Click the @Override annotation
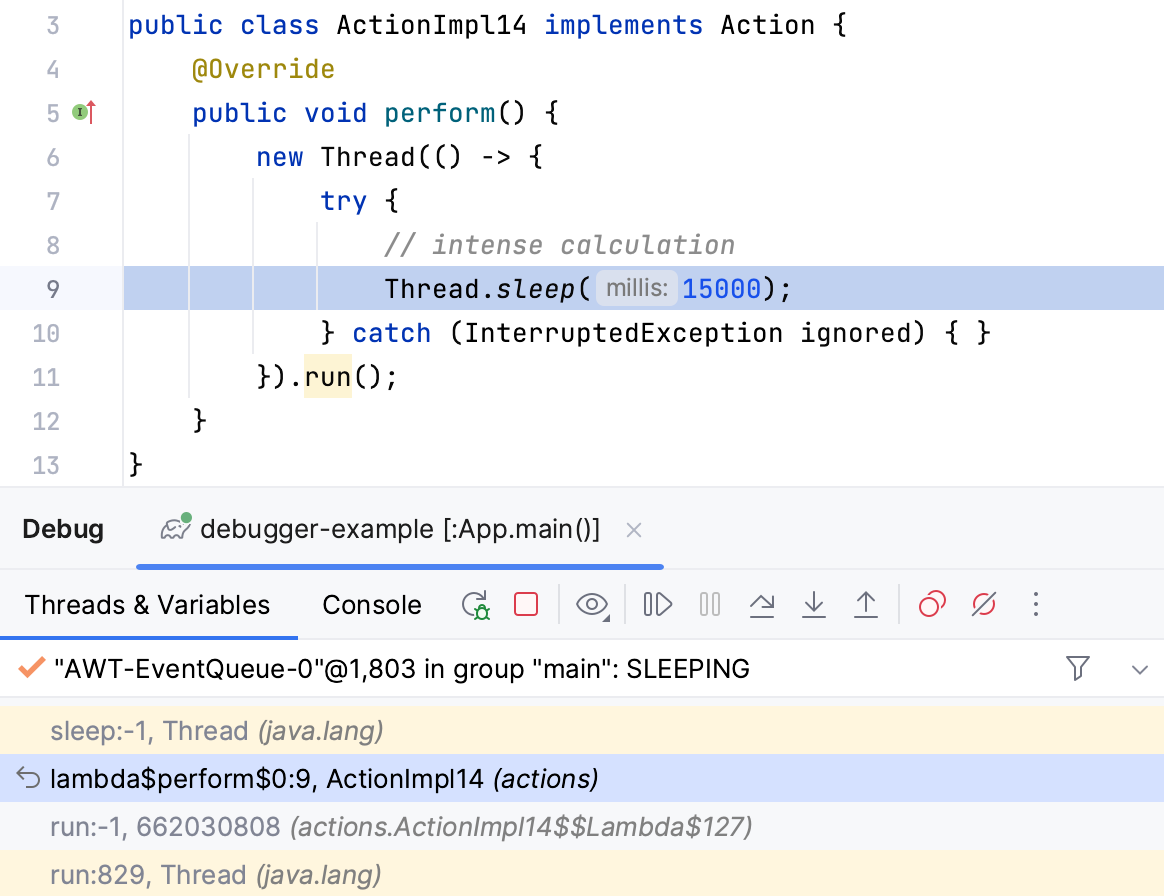 (264, 69)
